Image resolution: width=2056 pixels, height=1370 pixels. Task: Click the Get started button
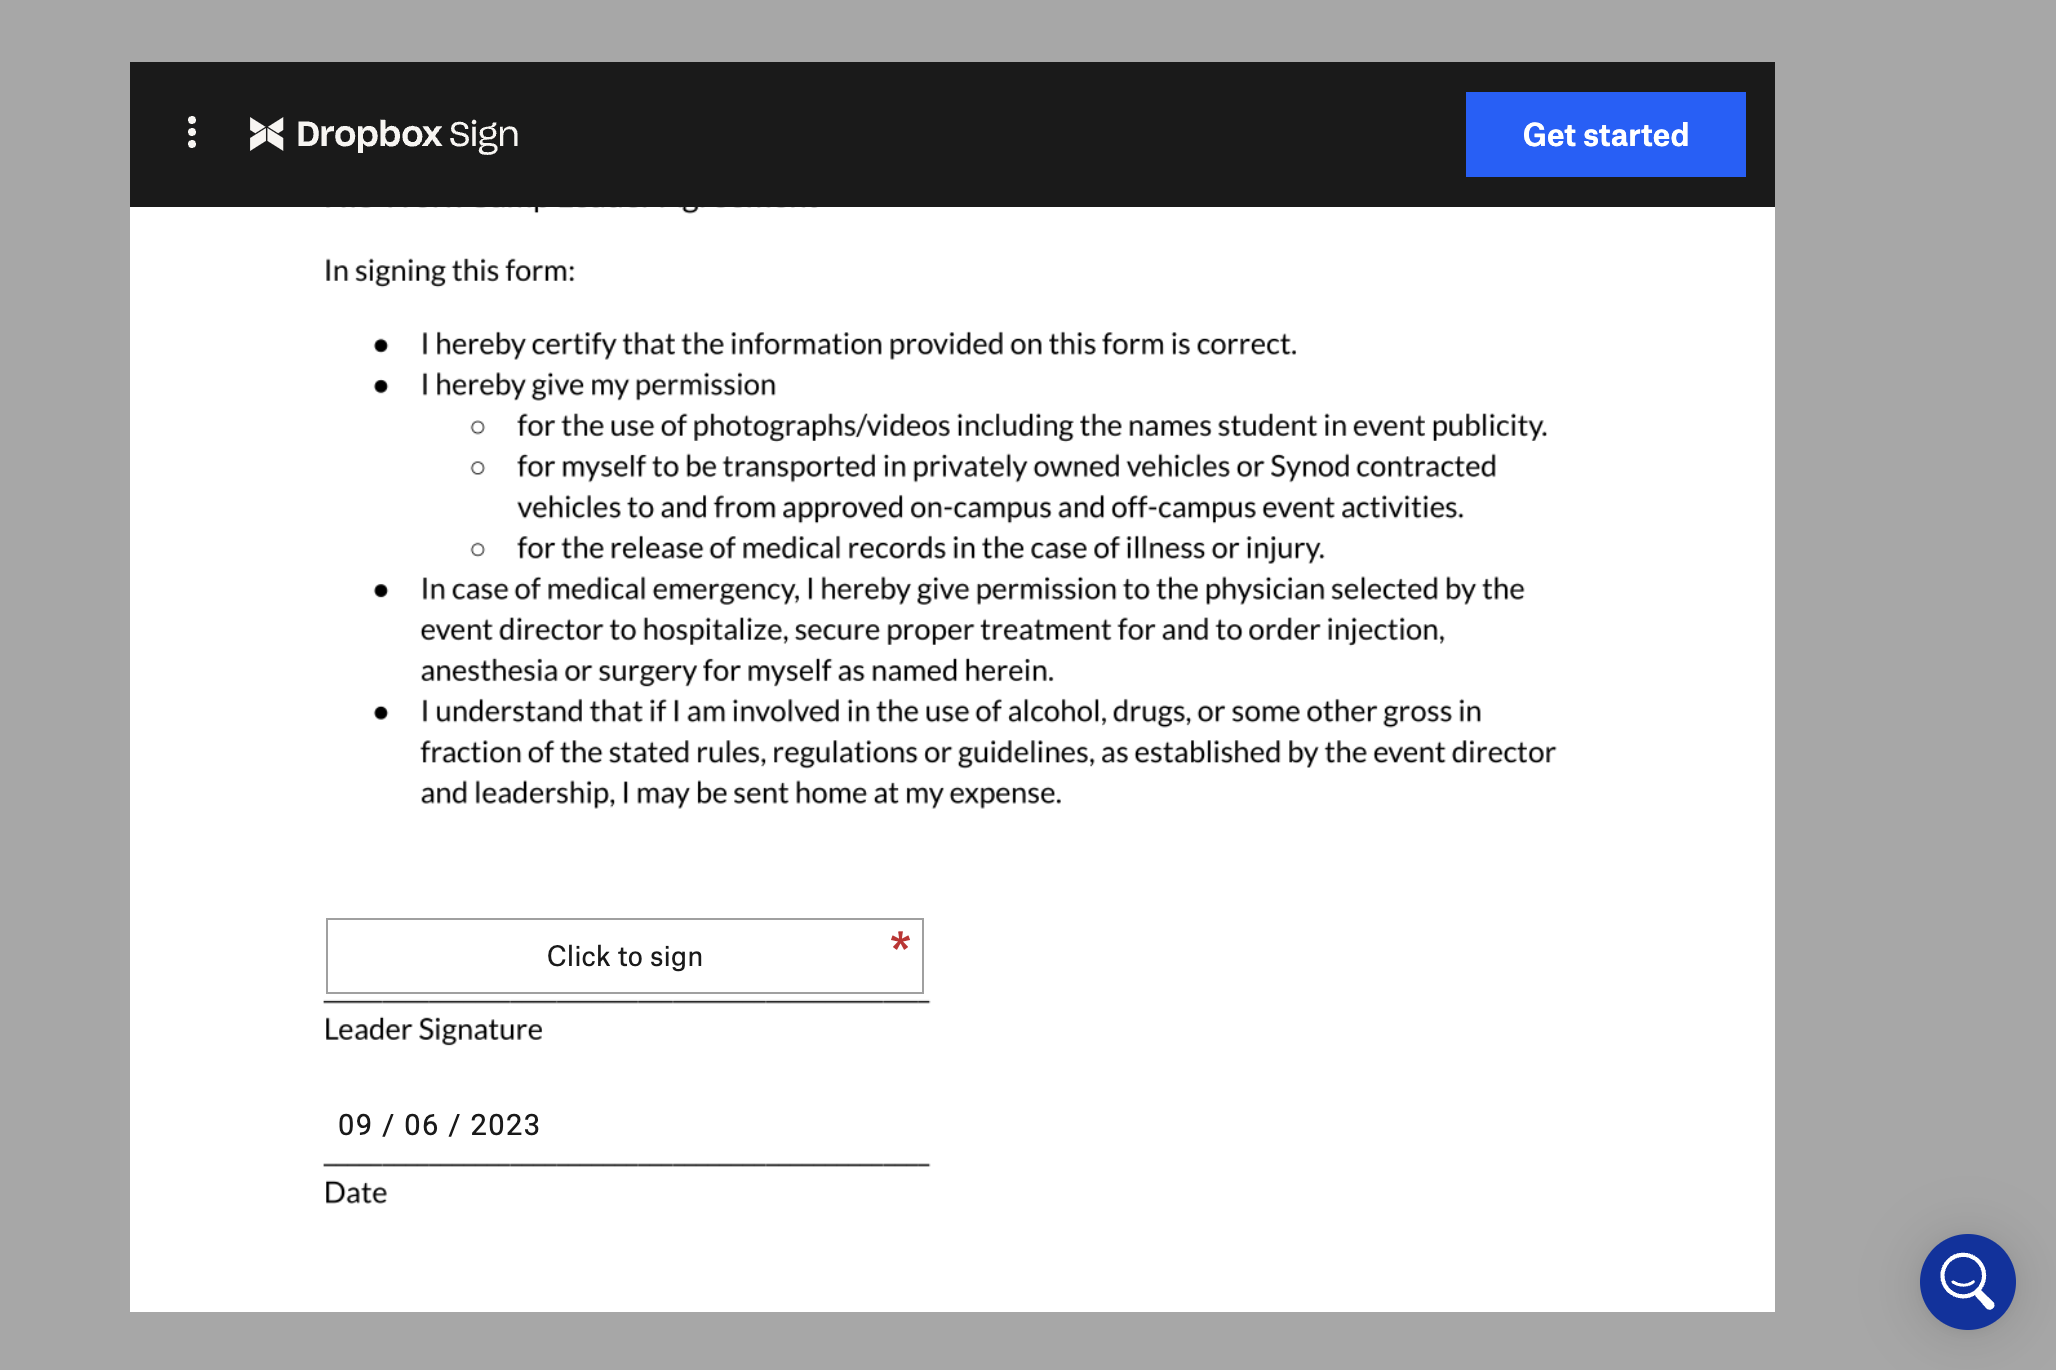pyautogui.click(x=1605, y=135)
